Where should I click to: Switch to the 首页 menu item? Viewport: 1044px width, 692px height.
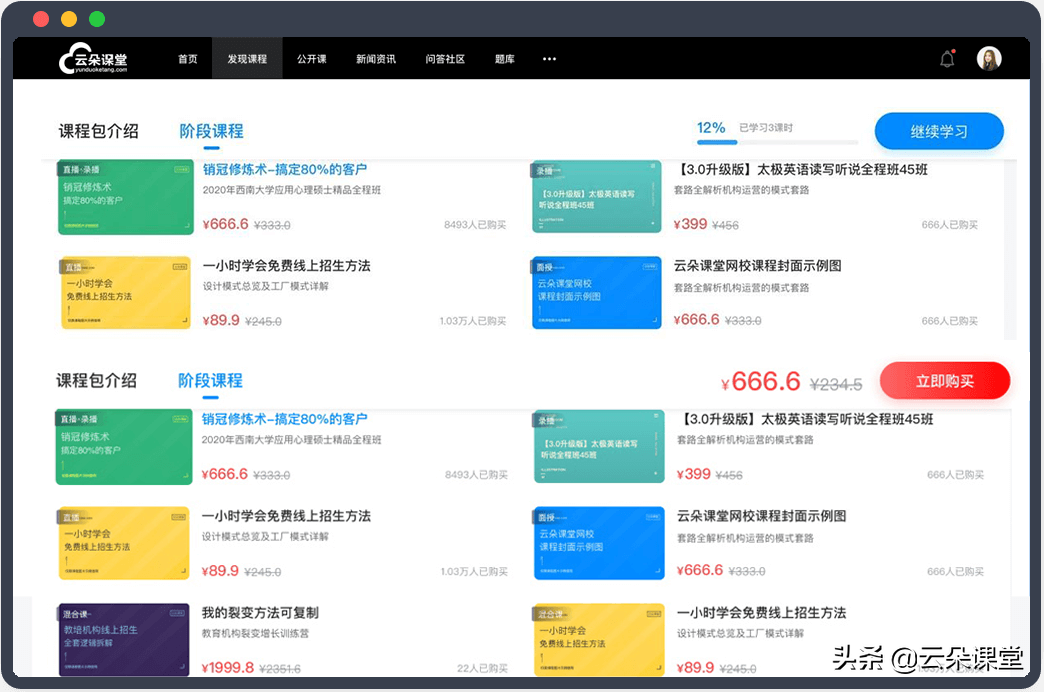(187, 58)
